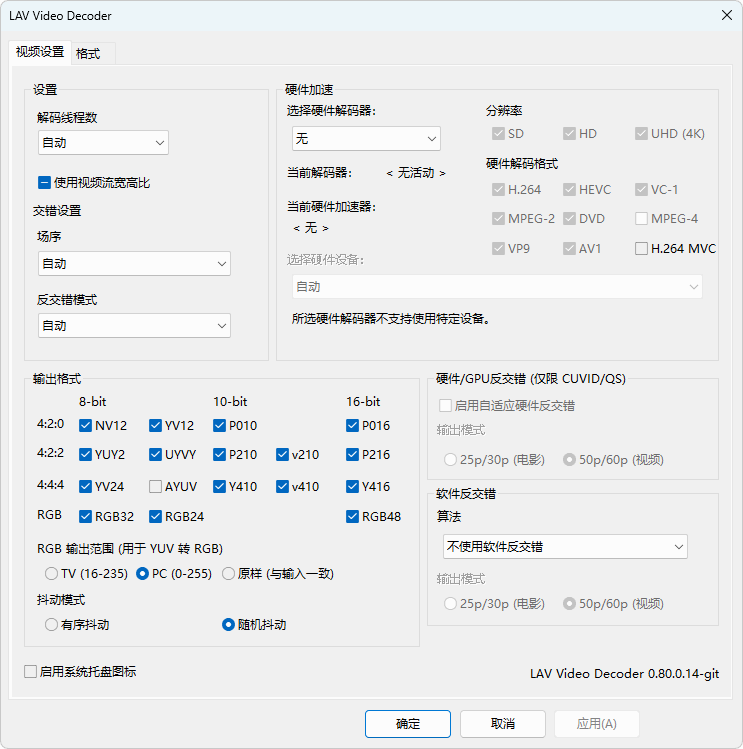Expand the 选择硬件解码器 dropdown
This screenshot has height=749, width=743.
click(366, 139)
